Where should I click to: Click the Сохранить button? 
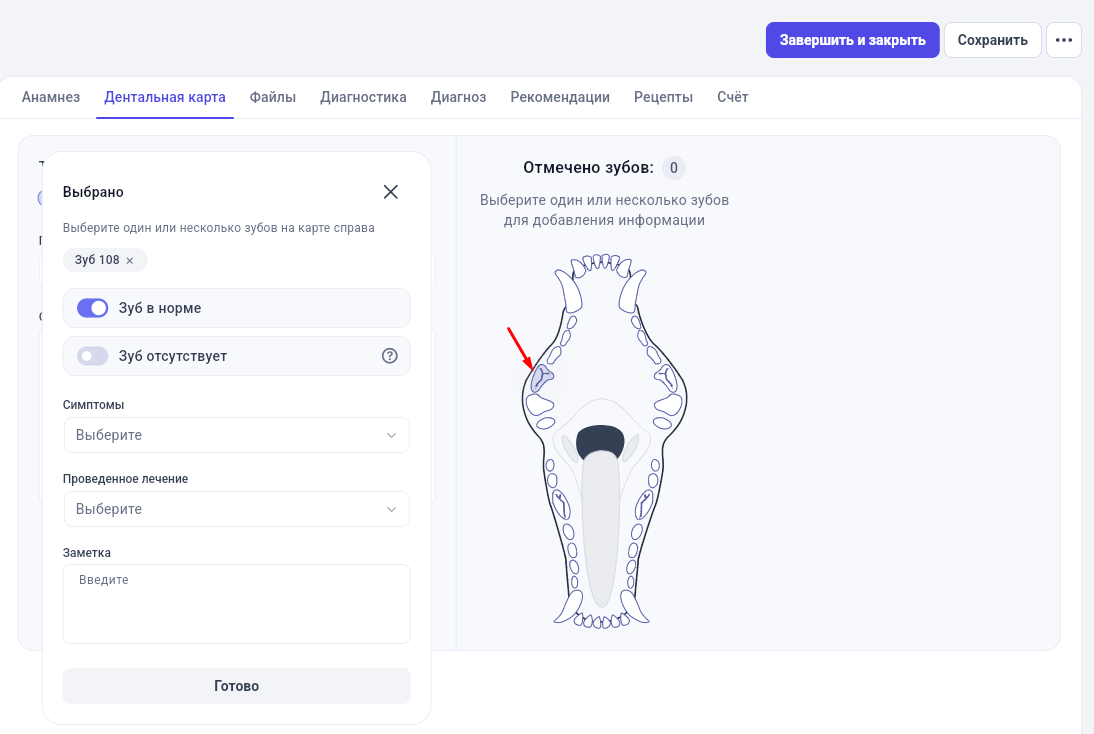(x=992, y=40)
